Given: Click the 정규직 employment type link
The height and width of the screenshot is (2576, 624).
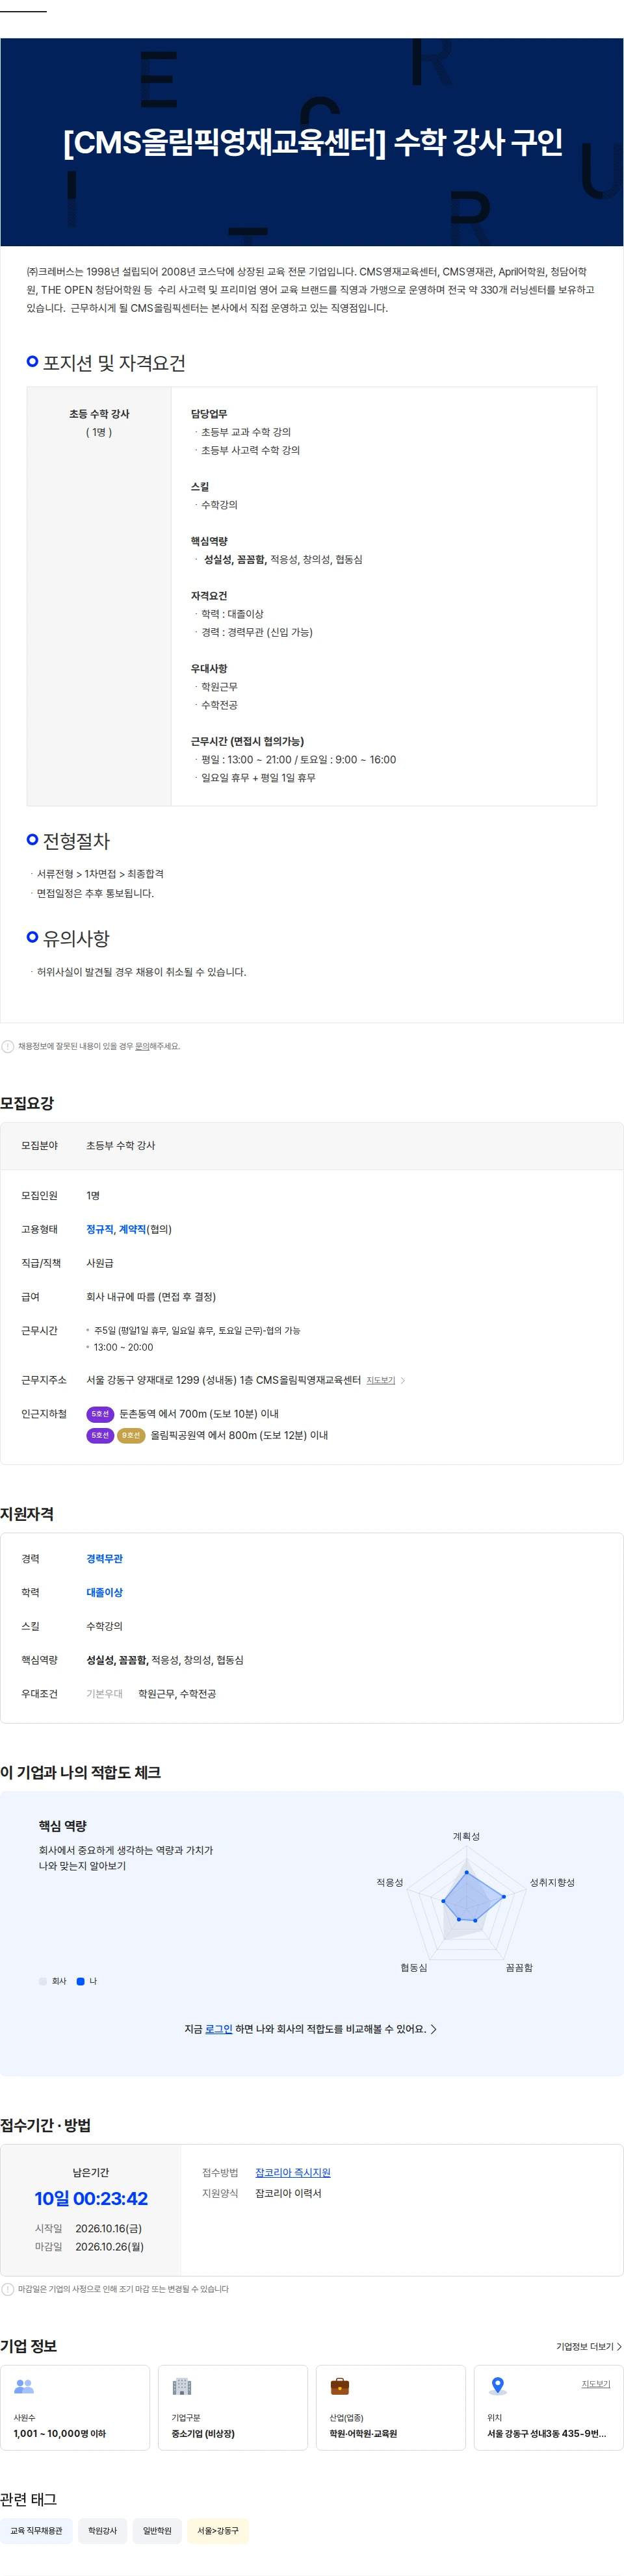Looking at the screenshot, I should [x=99, y=1229].
